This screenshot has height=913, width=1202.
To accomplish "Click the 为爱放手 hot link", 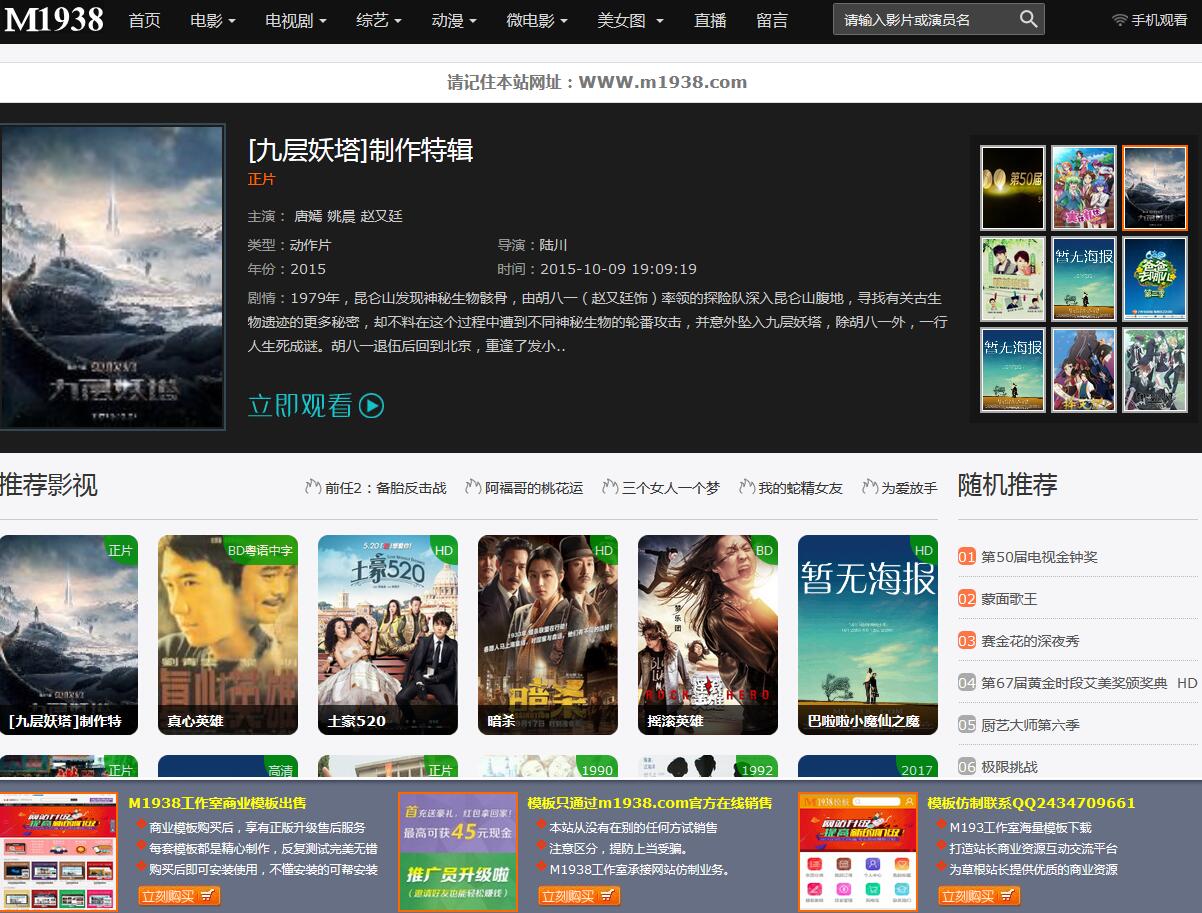I will click(x=909, y=488).
